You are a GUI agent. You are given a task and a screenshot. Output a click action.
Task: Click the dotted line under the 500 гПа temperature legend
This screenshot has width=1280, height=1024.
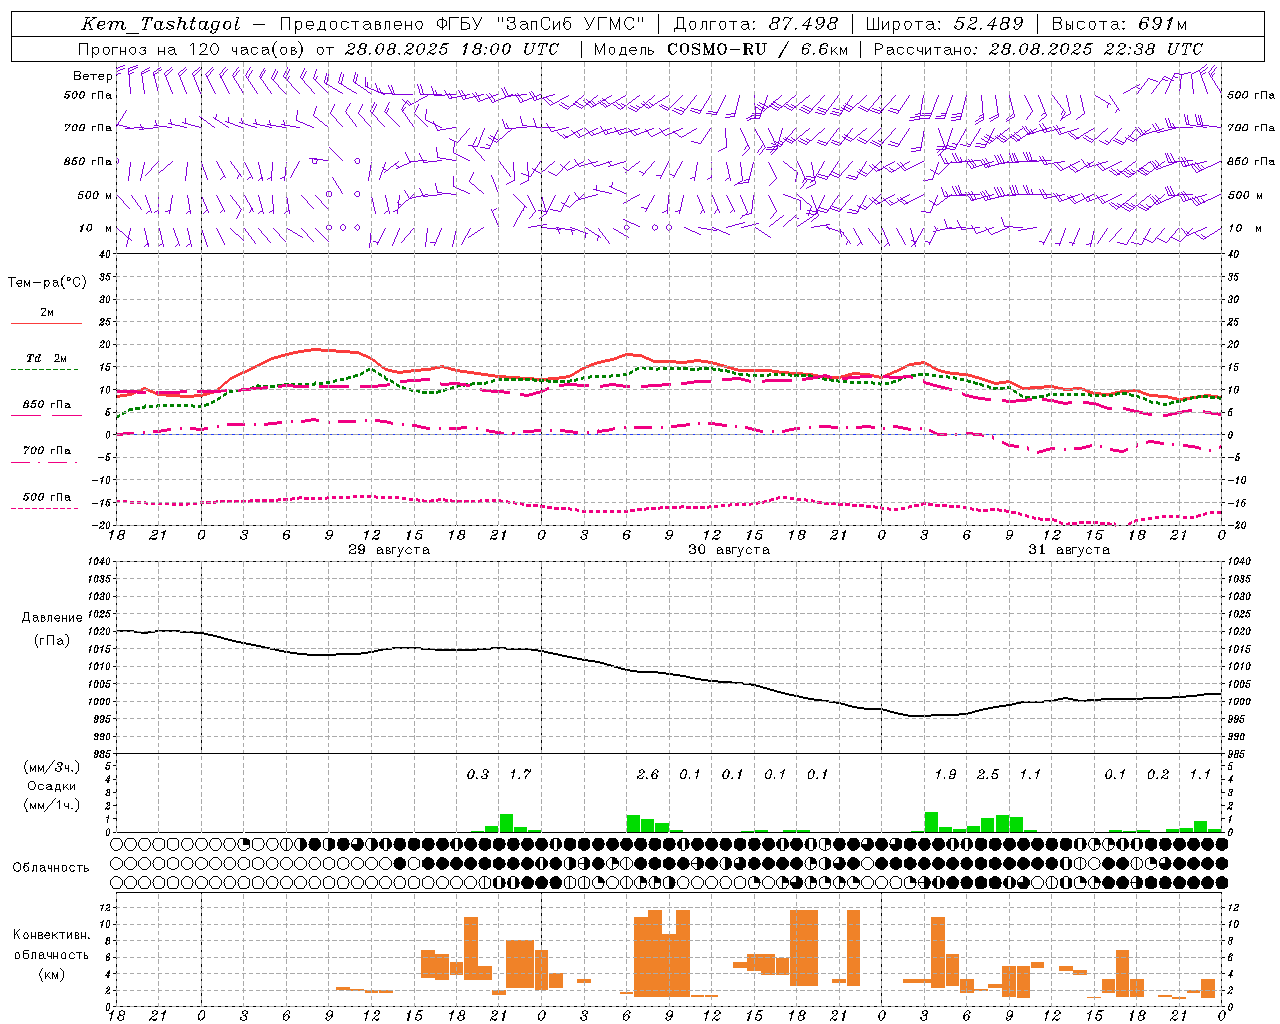point(46,508)
